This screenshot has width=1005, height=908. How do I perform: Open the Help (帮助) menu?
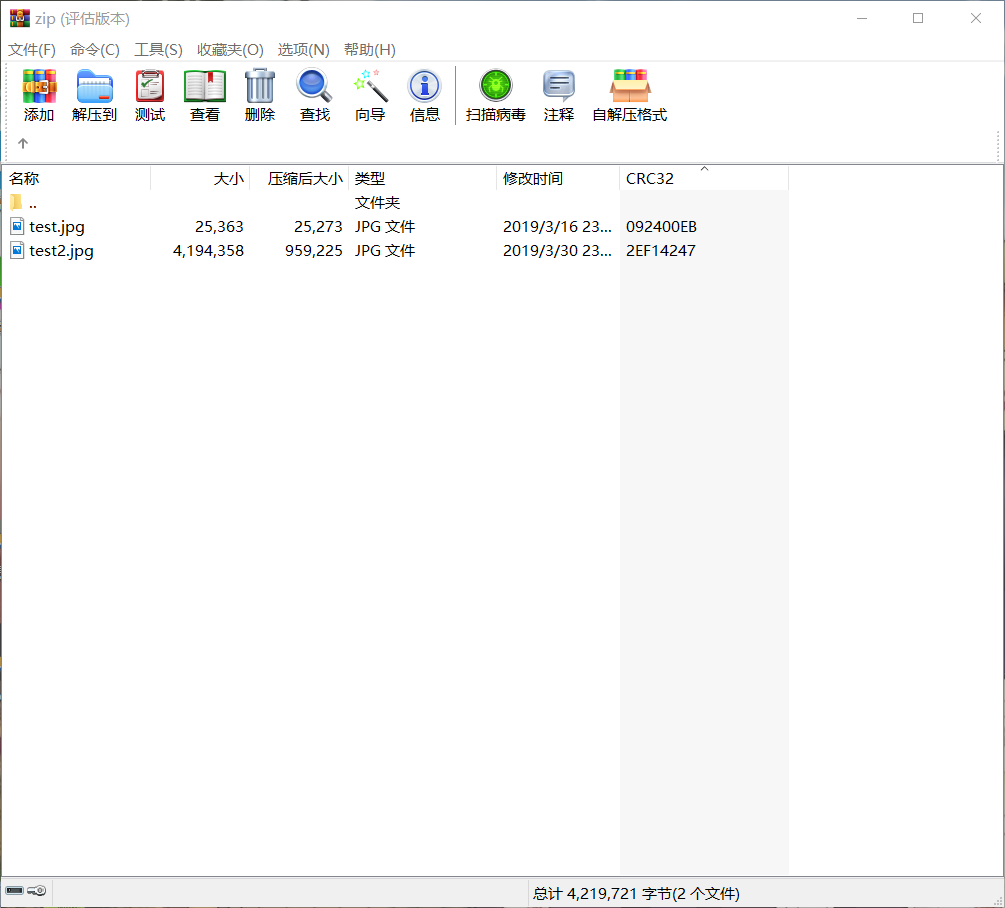click(x=369, y=50)
